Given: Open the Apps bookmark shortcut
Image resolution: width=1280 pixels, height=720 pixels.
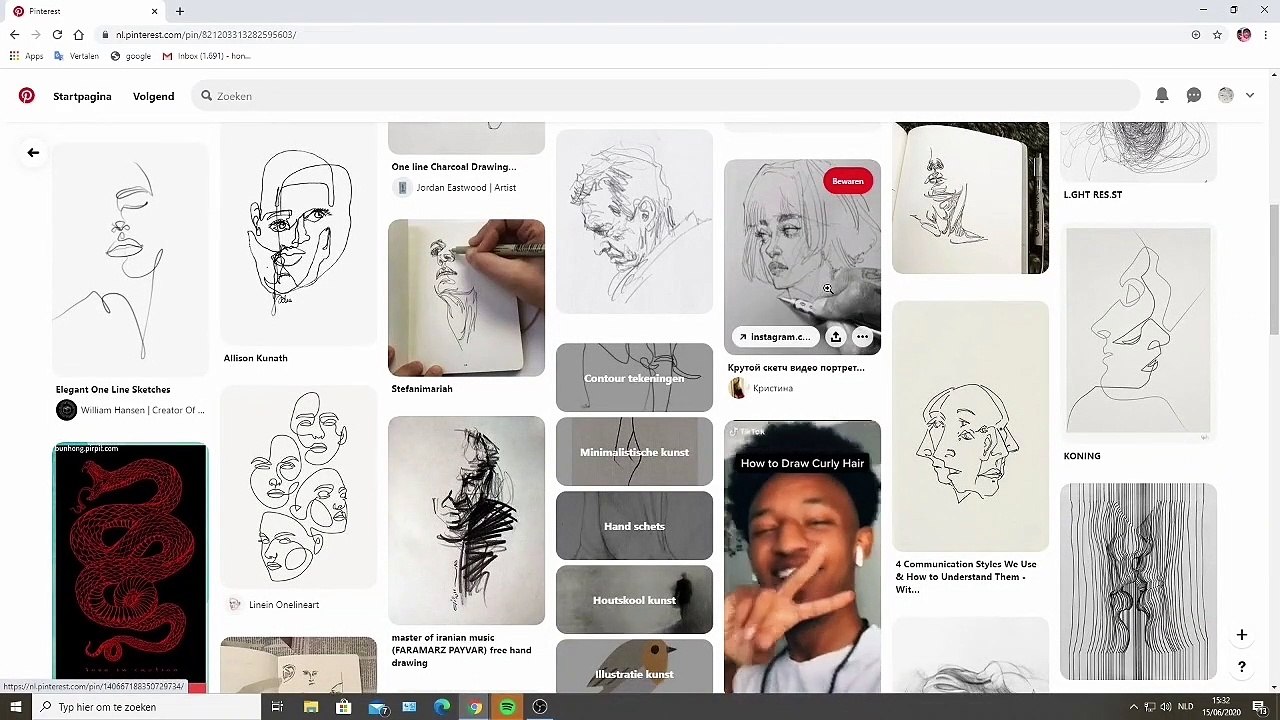Looking at the screenshot, I should (27, 56).
